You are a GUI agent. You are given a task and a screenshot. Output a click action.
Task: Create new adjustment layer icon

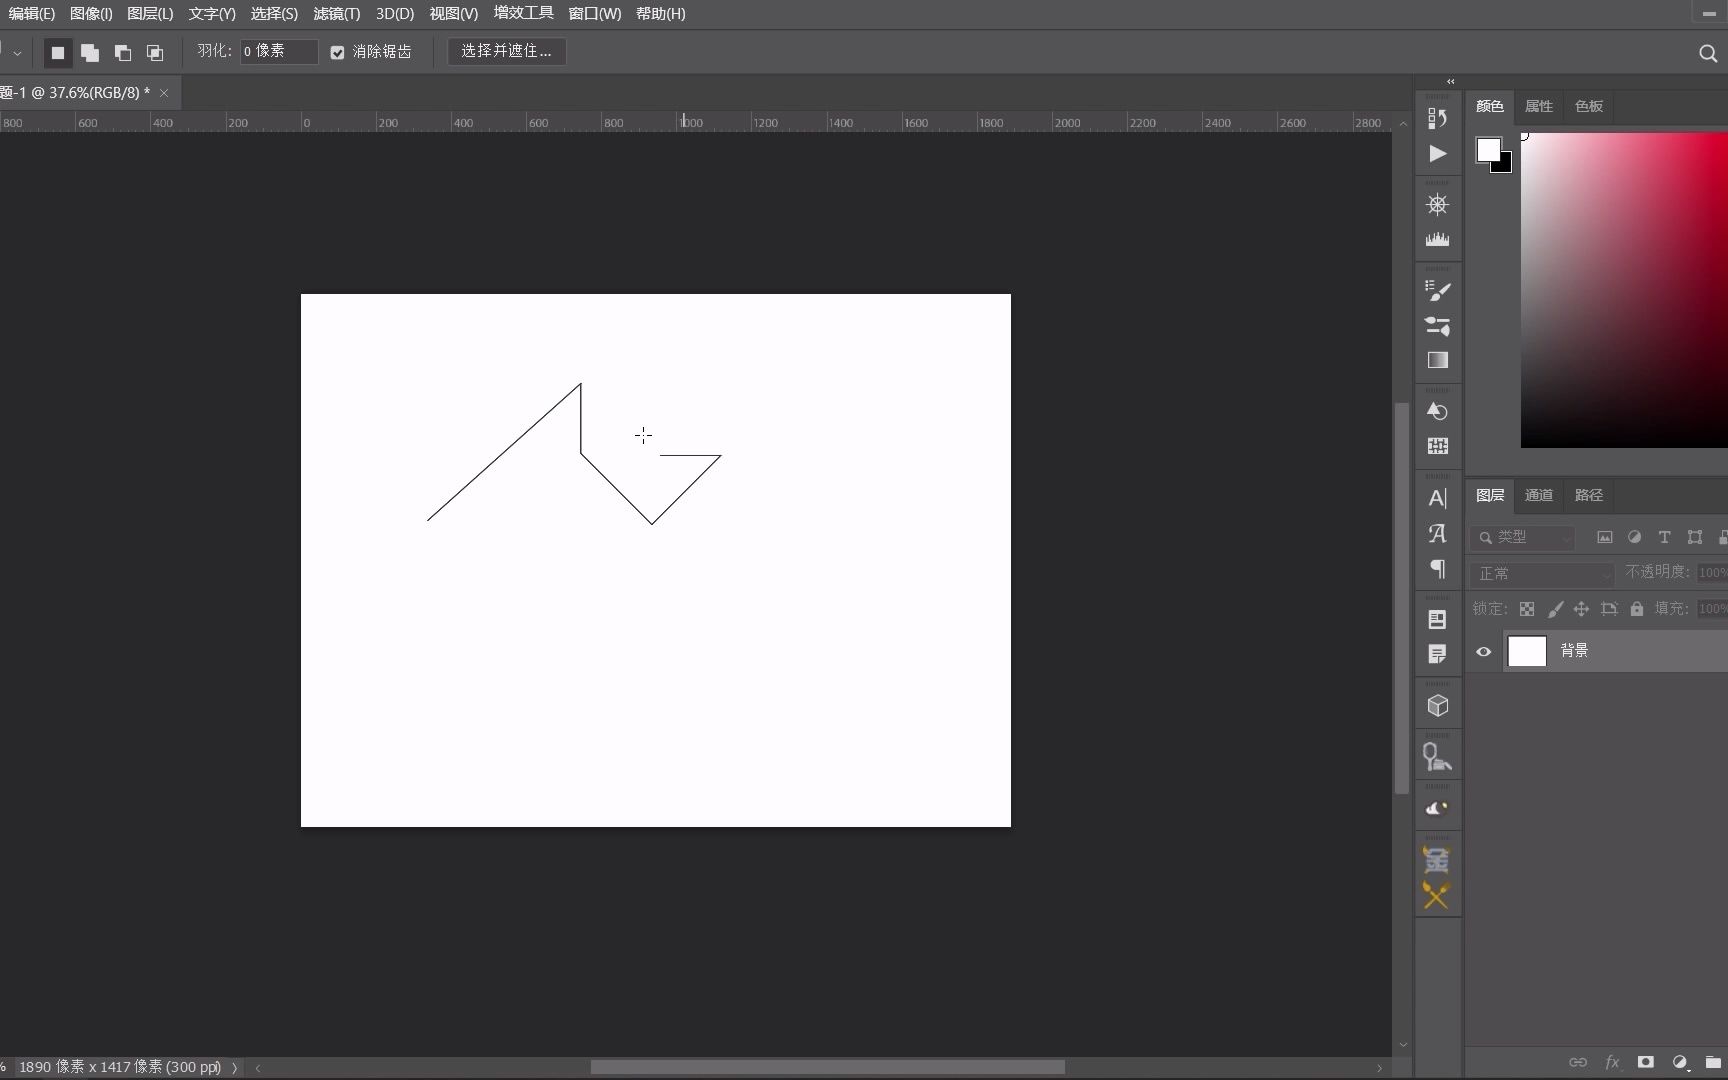1680,1062
